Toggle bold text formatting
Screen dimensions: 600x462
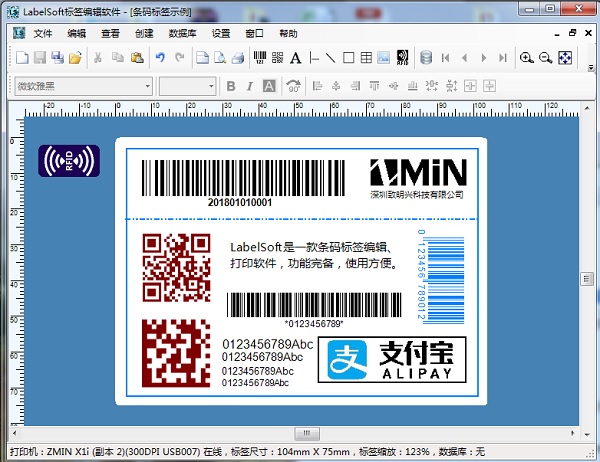tap(231, 86)
